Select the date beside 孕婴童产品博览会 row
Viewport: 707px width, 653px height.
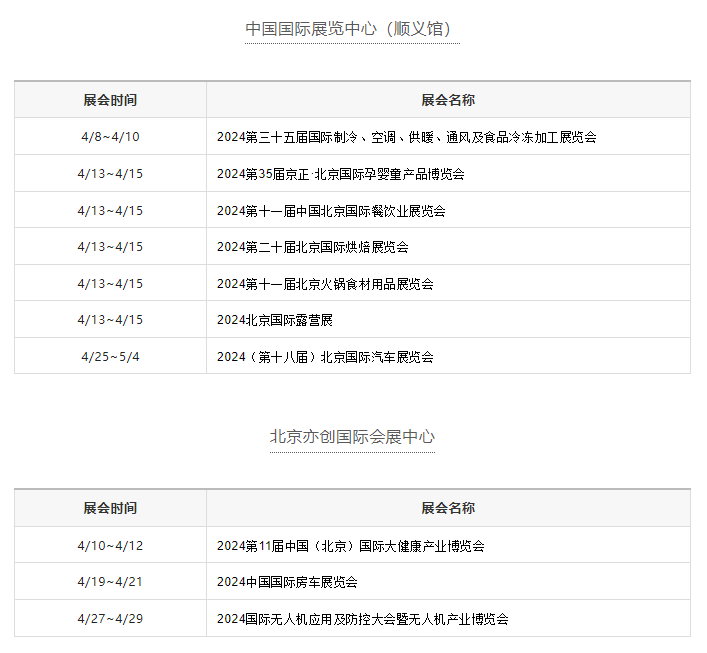pyautogui.click(x=110, y=174)
